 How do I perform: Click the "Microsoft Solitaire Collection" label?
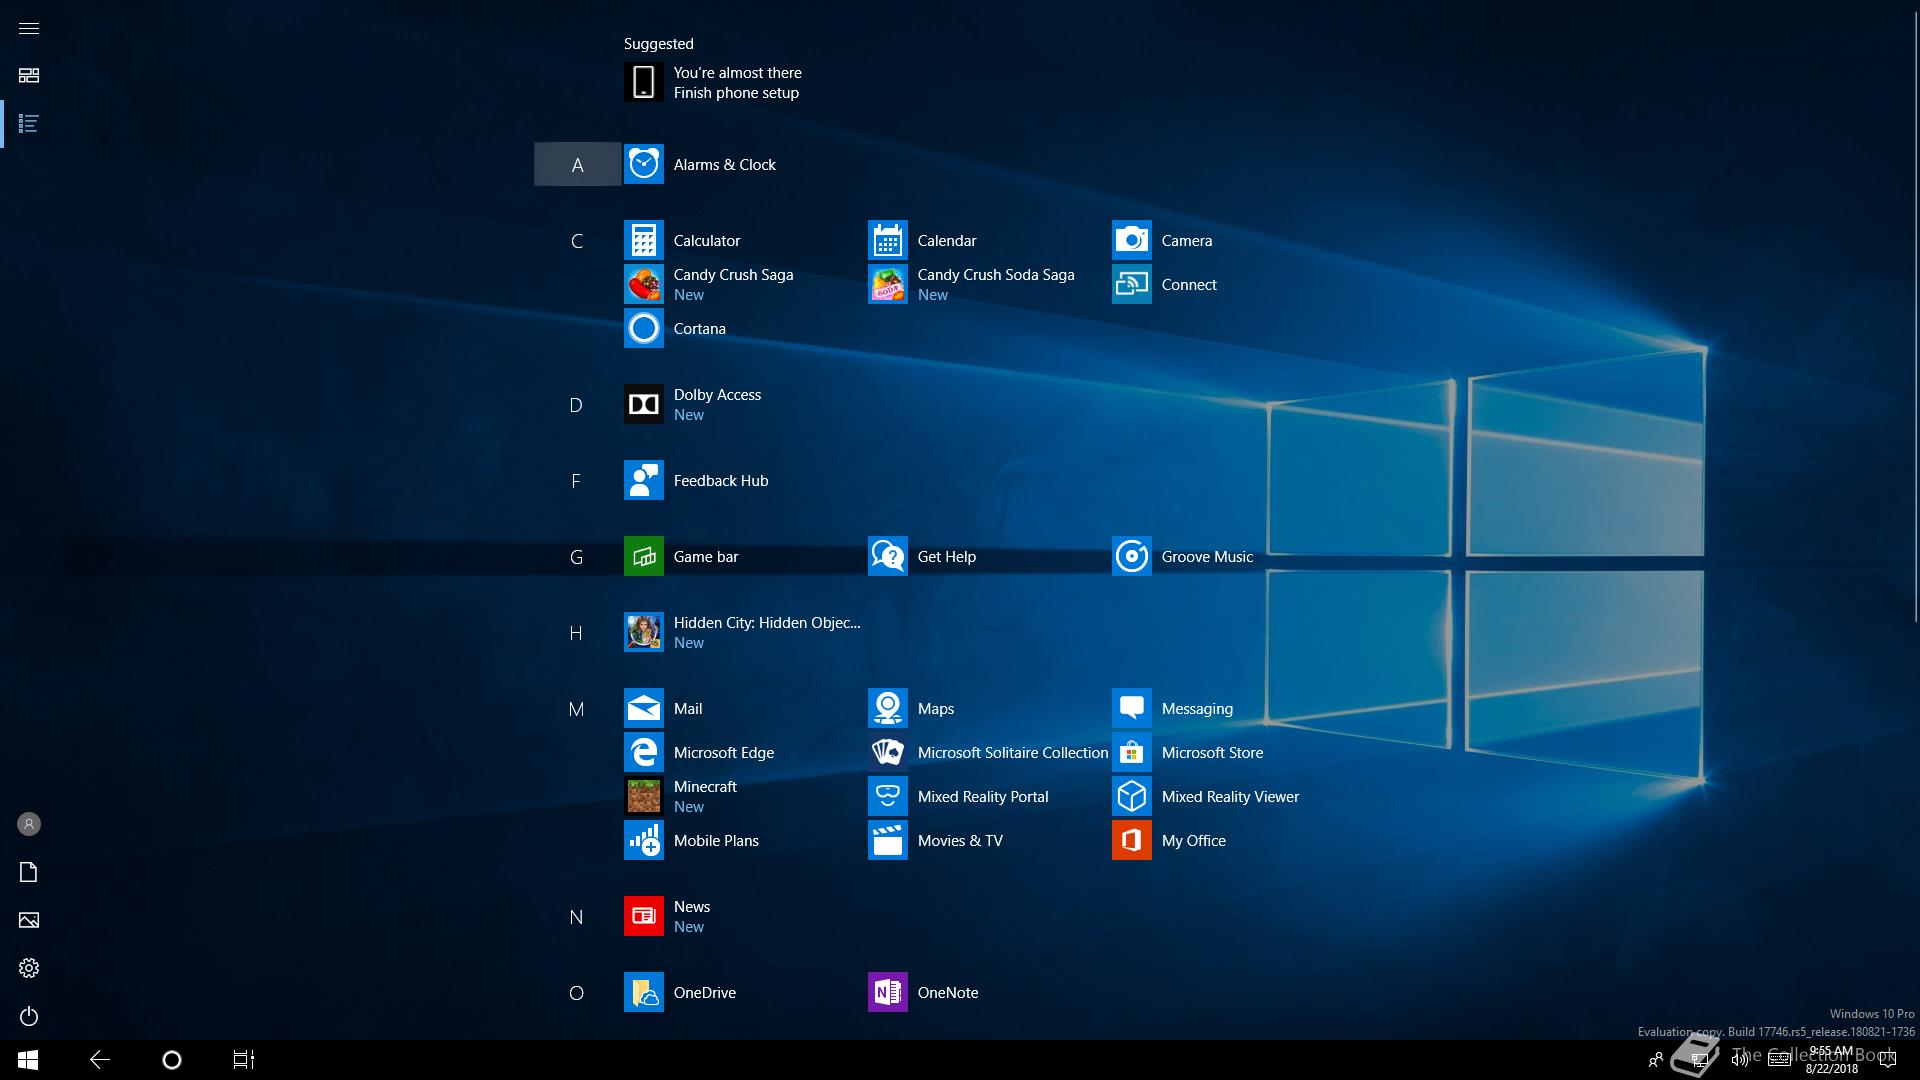1013,752
